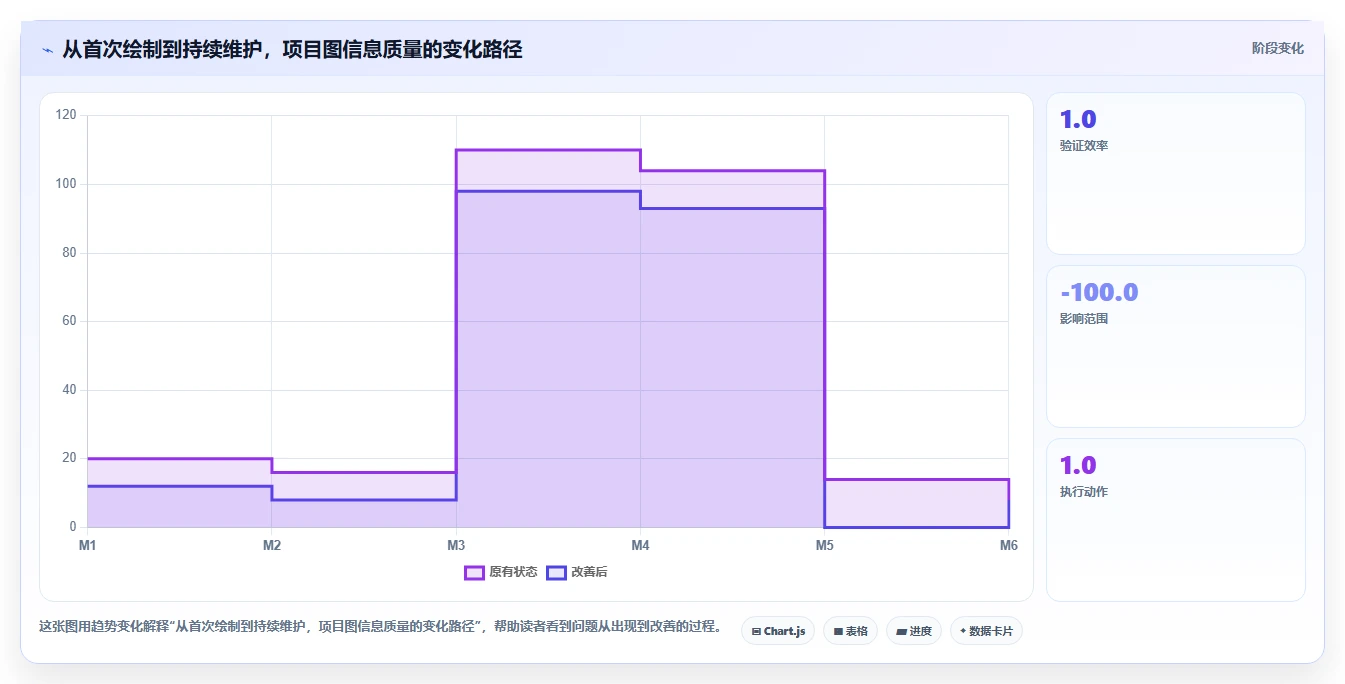Select the 数据卡片 tag

tap(986, 631)
